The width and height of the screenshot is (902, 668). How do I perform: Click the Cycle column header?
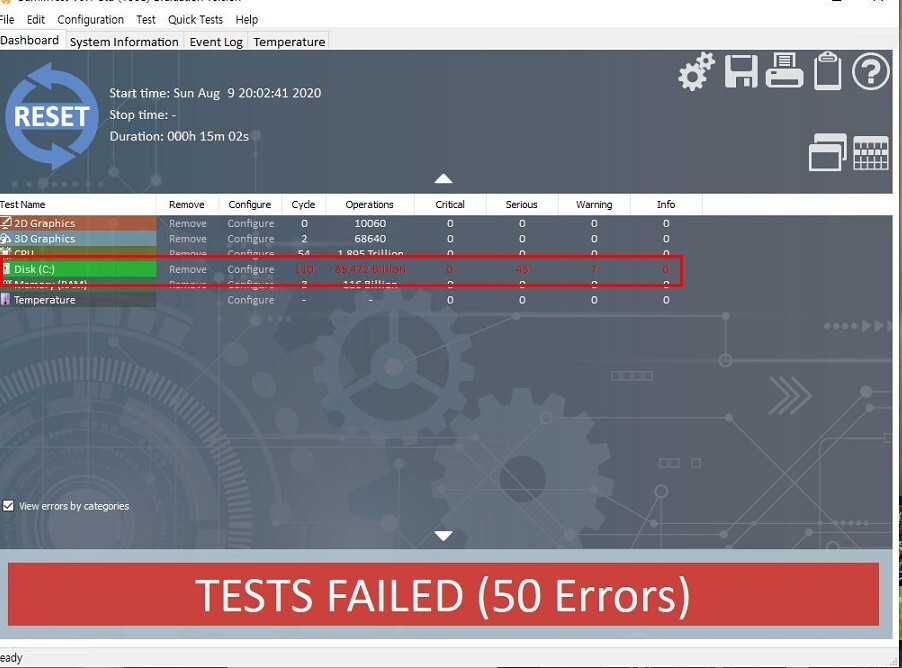click(303, 204)
